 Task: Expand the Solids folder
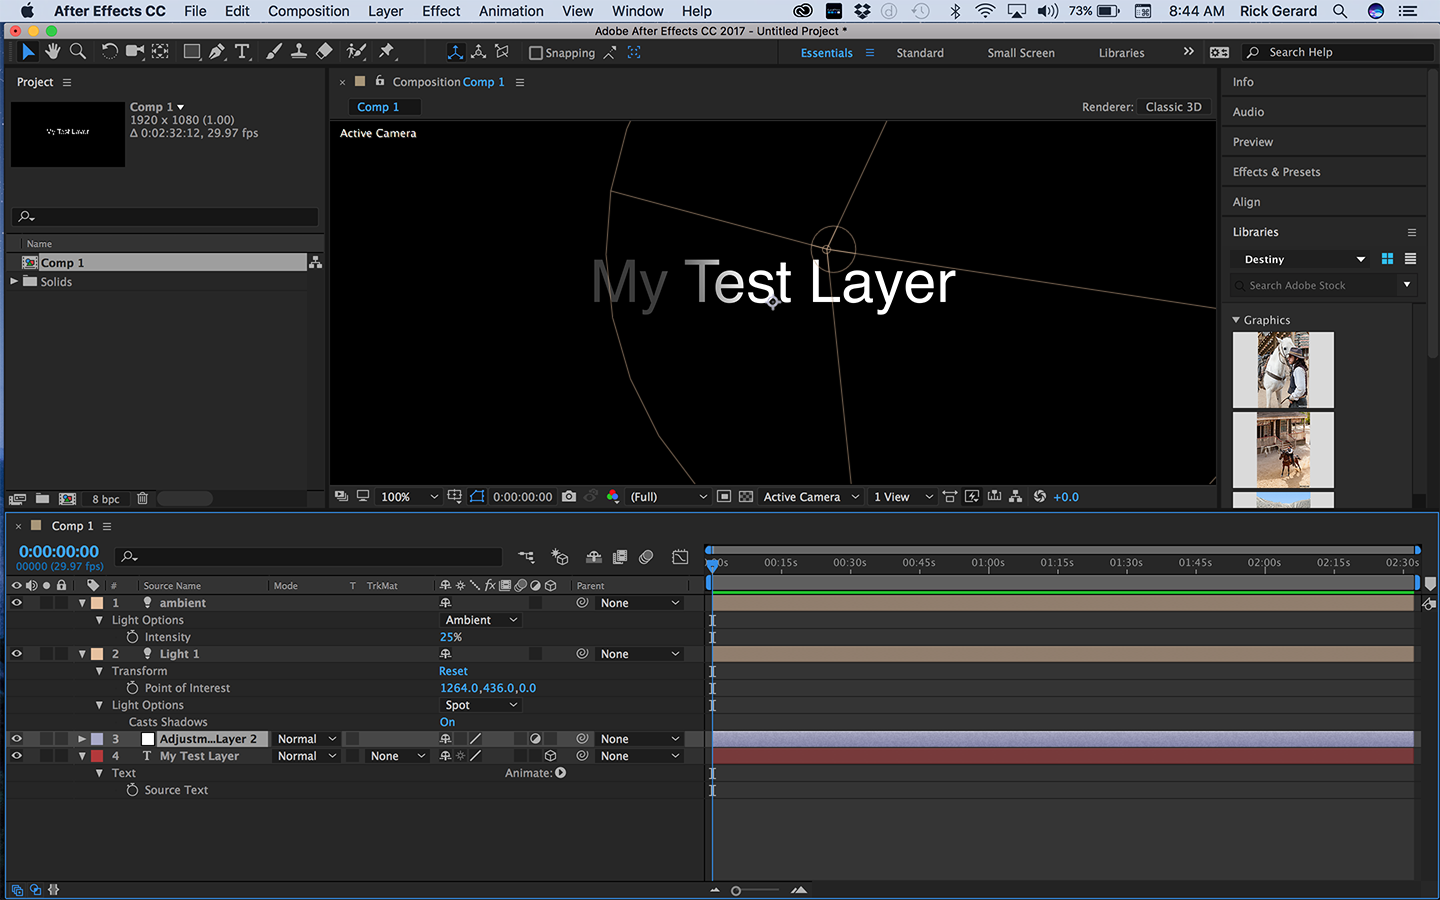(x=14, y=282)
